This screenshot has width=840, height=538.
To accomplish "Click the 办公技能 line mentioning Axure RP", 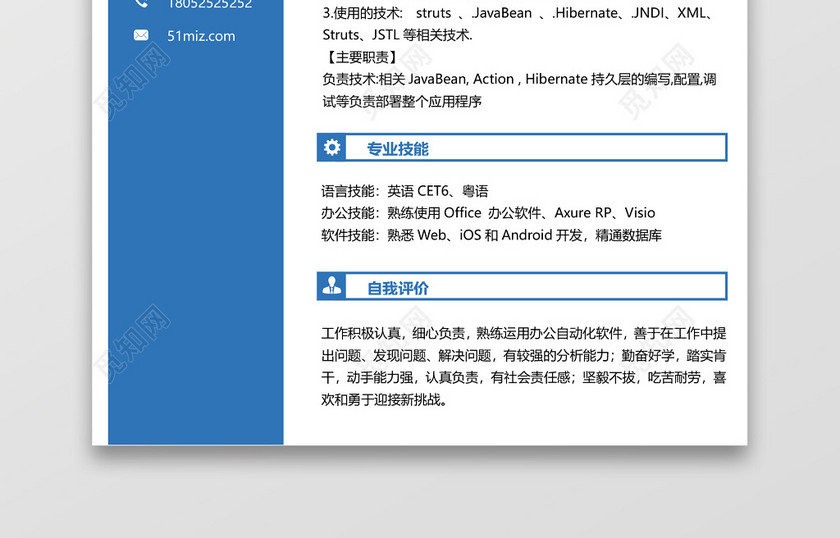I will [x=488, y=213].
